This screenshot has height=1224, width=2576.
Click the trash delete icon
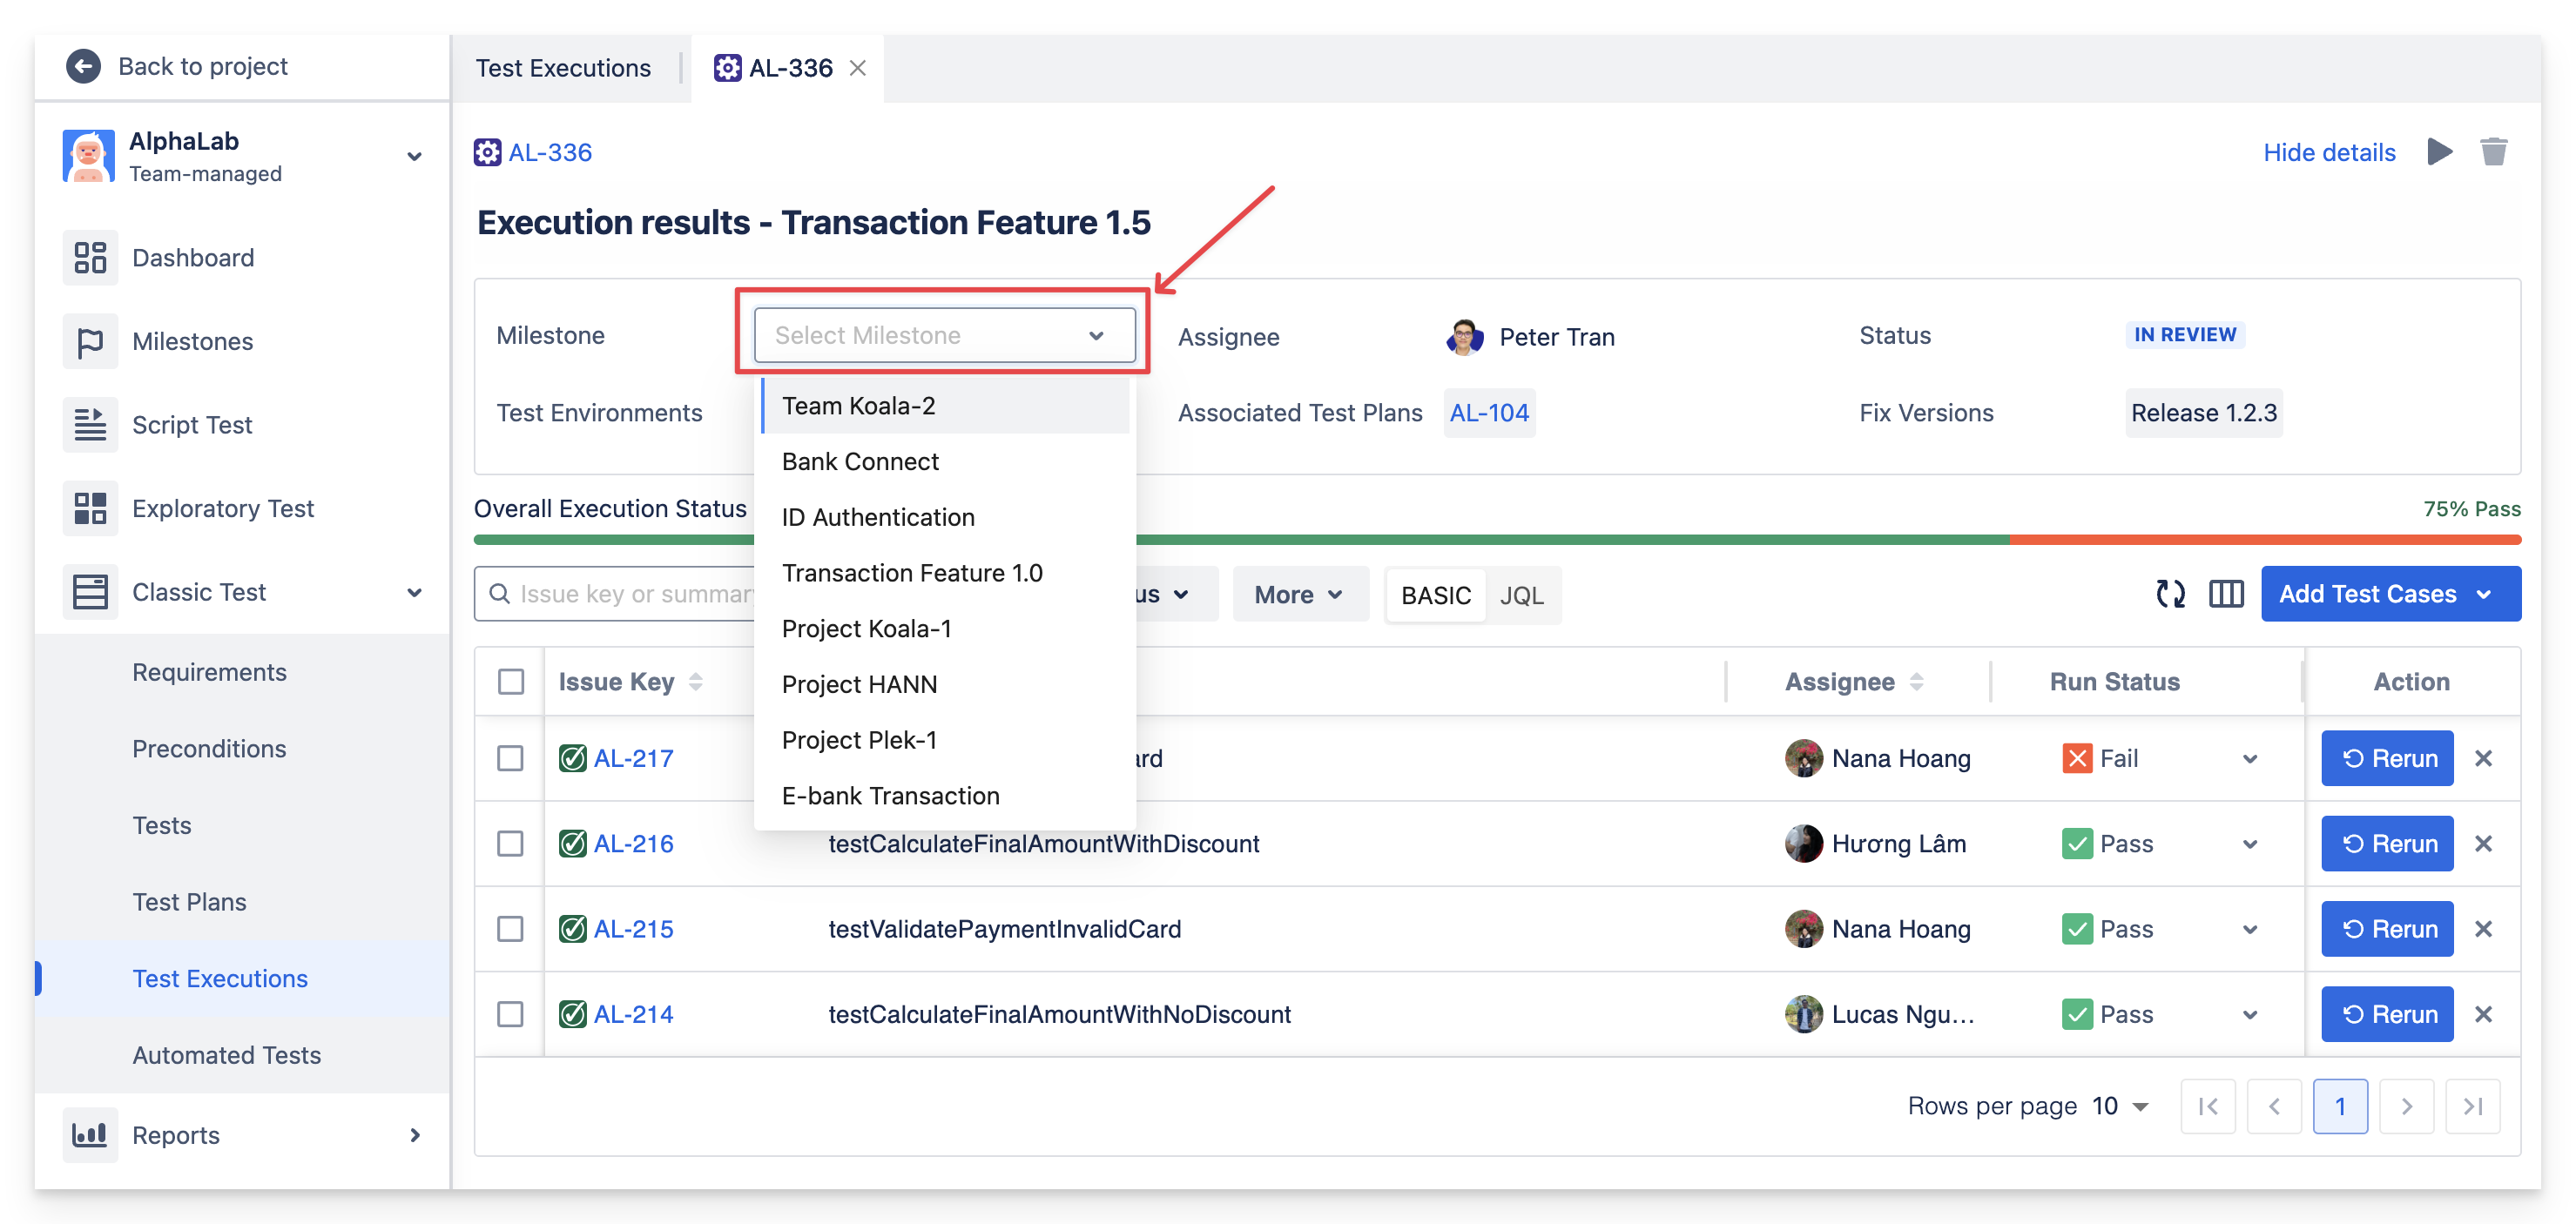(2493, 152)
